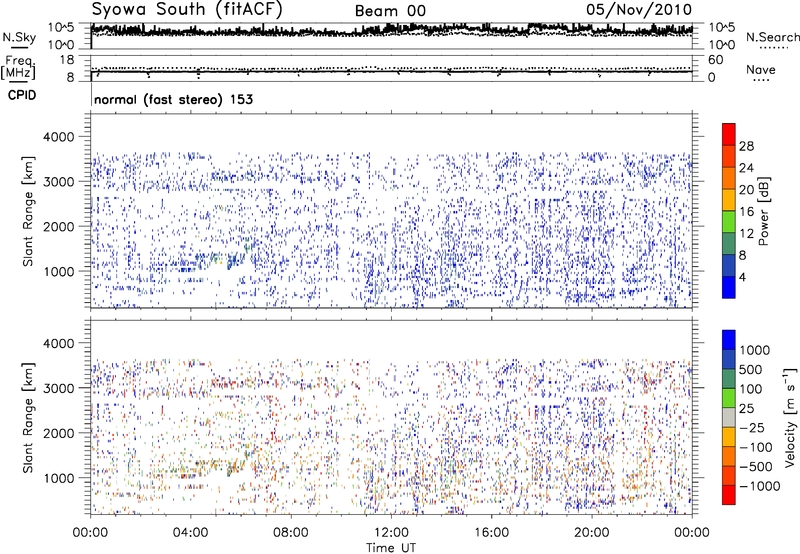Click the 'Velocity [m s-1]' color bar label
Screen dimensions: 800x554
point(790,417)
